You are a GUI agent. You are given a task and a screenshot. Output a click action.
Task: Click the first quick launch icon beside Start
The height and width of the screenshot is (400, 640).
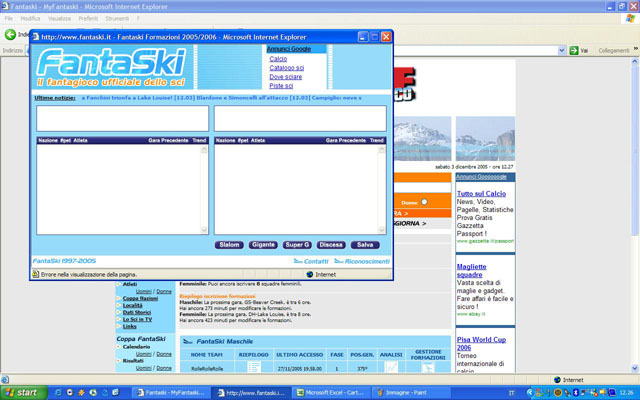(58, 392)
